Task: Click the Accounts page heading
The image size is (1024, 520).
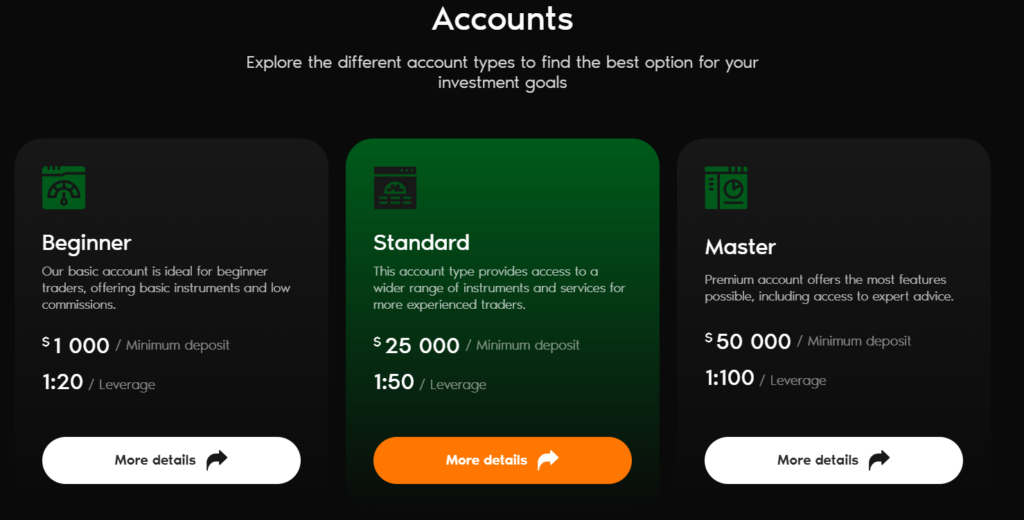Action: pyautogui.click(x=503, y=18)
